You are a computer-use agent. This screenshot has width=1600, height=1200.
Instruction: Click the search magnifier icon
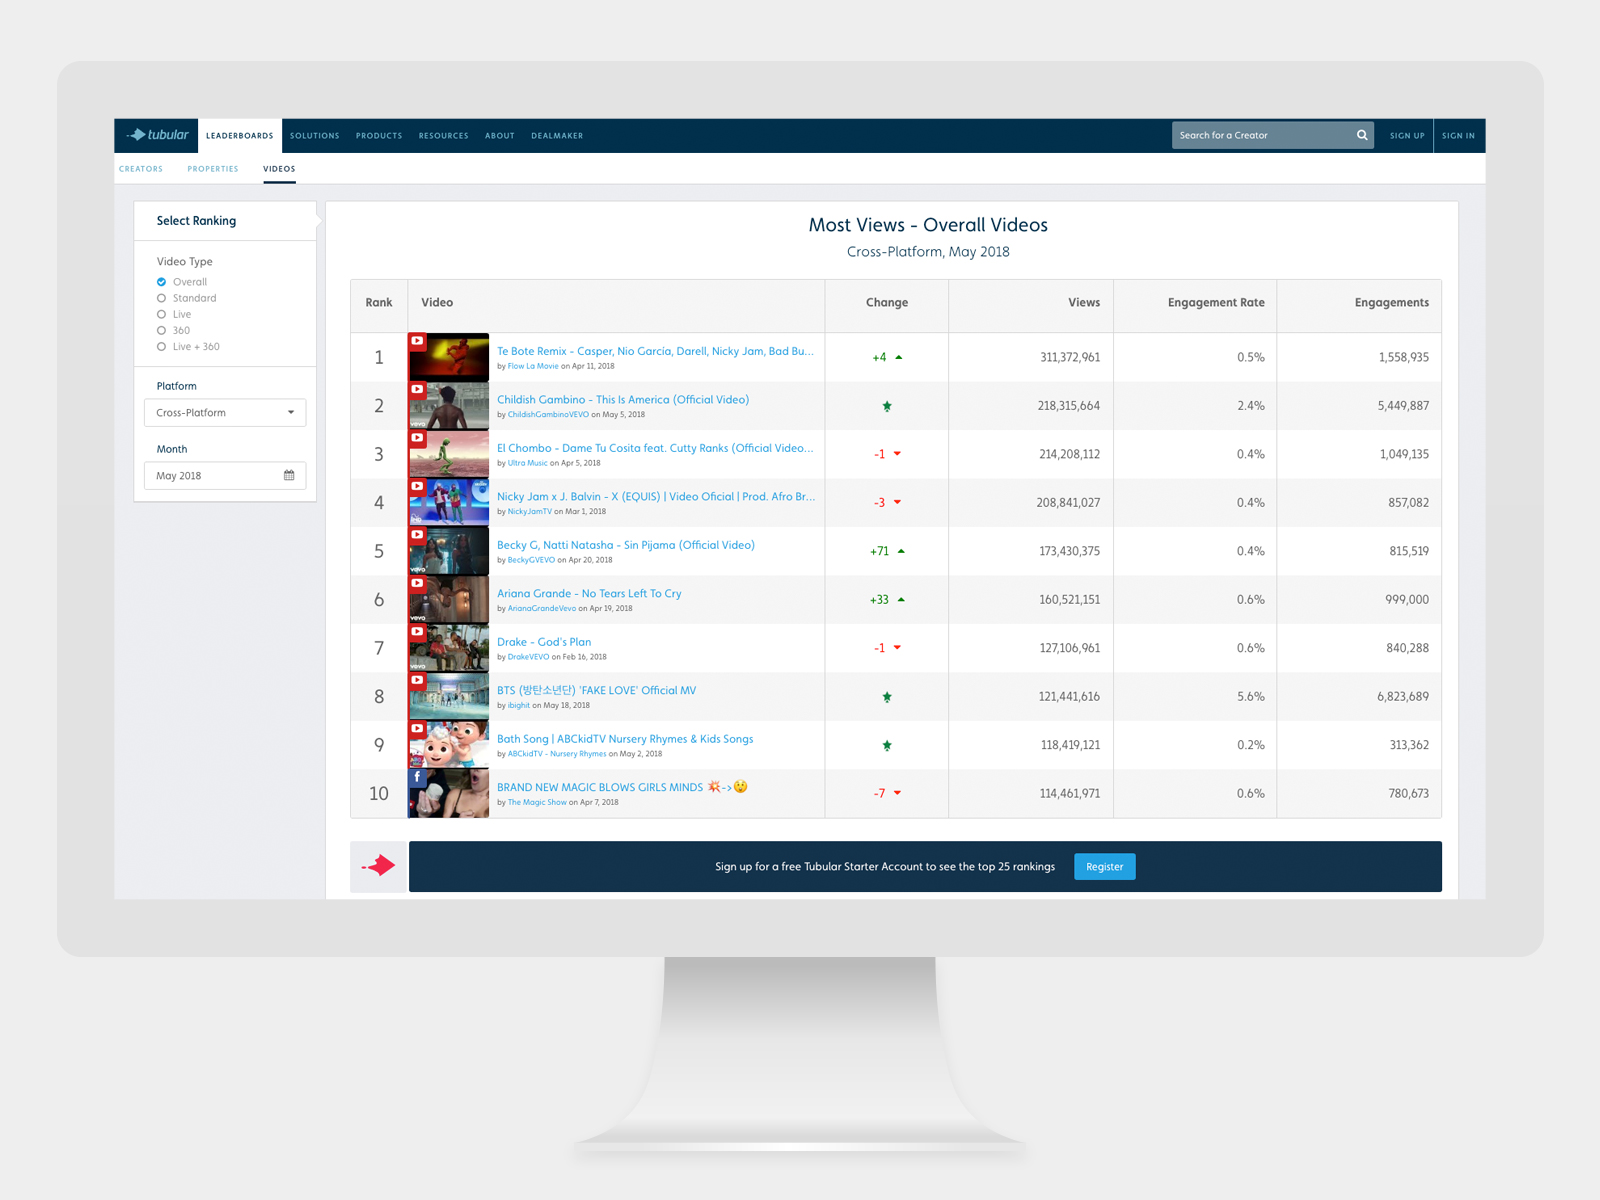pos(1362,135)
